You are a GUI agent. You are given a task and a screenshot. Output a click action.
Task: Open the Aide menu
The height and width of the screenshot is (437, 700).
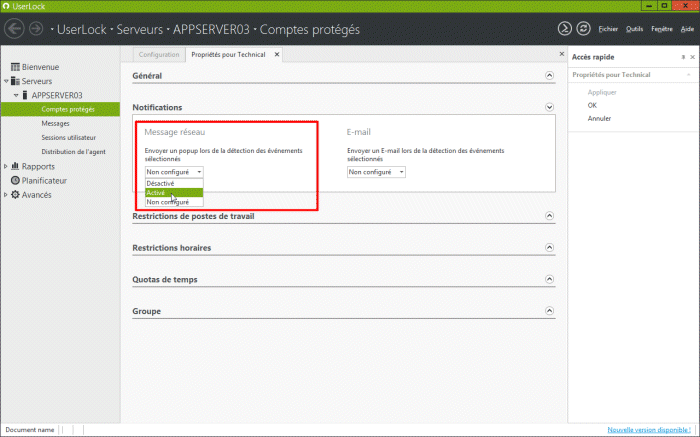[687, 29]
